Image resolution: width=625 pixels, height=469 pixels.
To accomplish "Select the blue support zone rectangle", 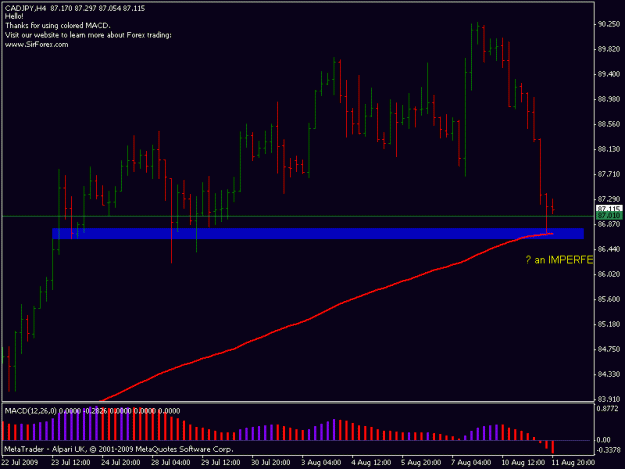I will tap(318, 234).
